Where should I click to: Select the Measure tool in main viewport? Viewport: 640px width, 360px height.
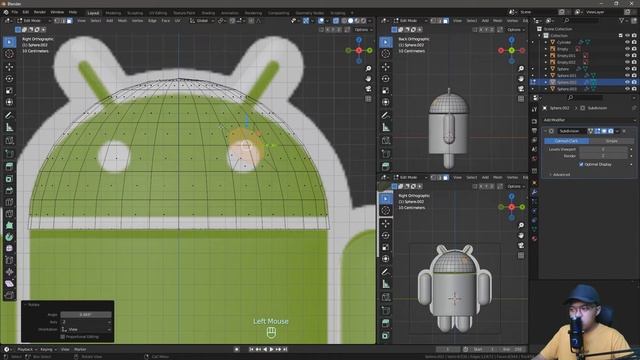click(9, 127)
